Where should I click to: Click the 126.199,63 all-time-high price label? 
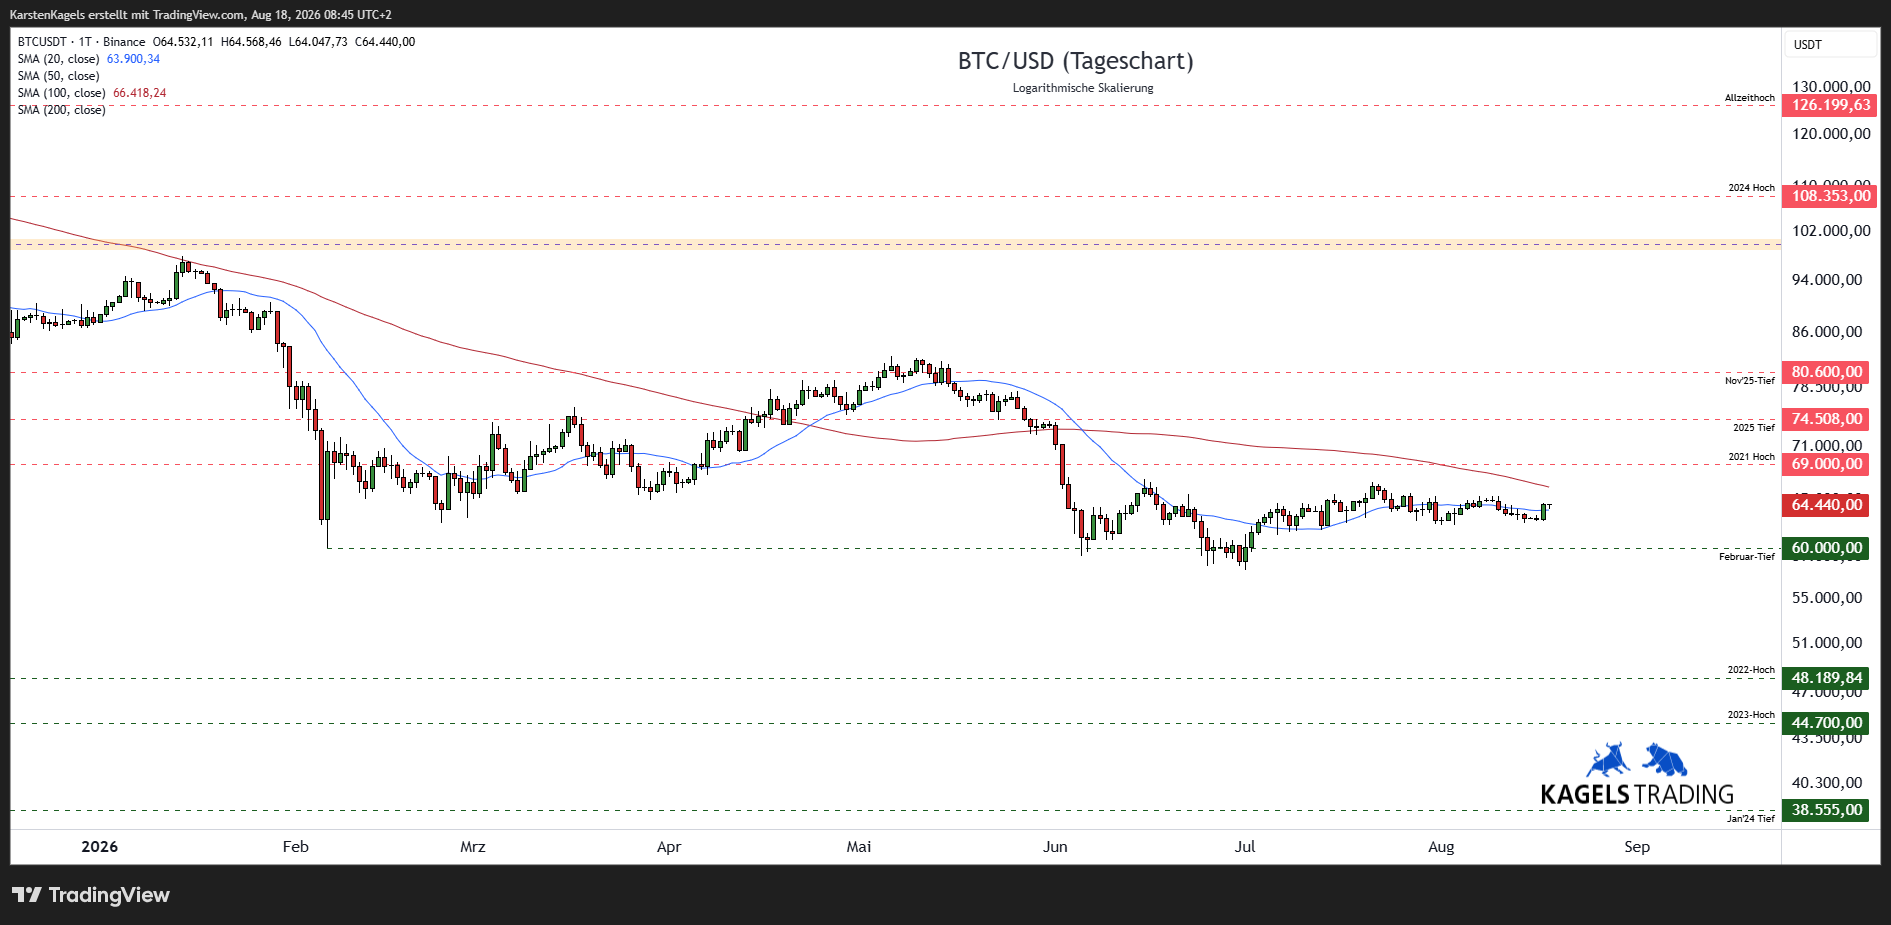(1830, 105)
